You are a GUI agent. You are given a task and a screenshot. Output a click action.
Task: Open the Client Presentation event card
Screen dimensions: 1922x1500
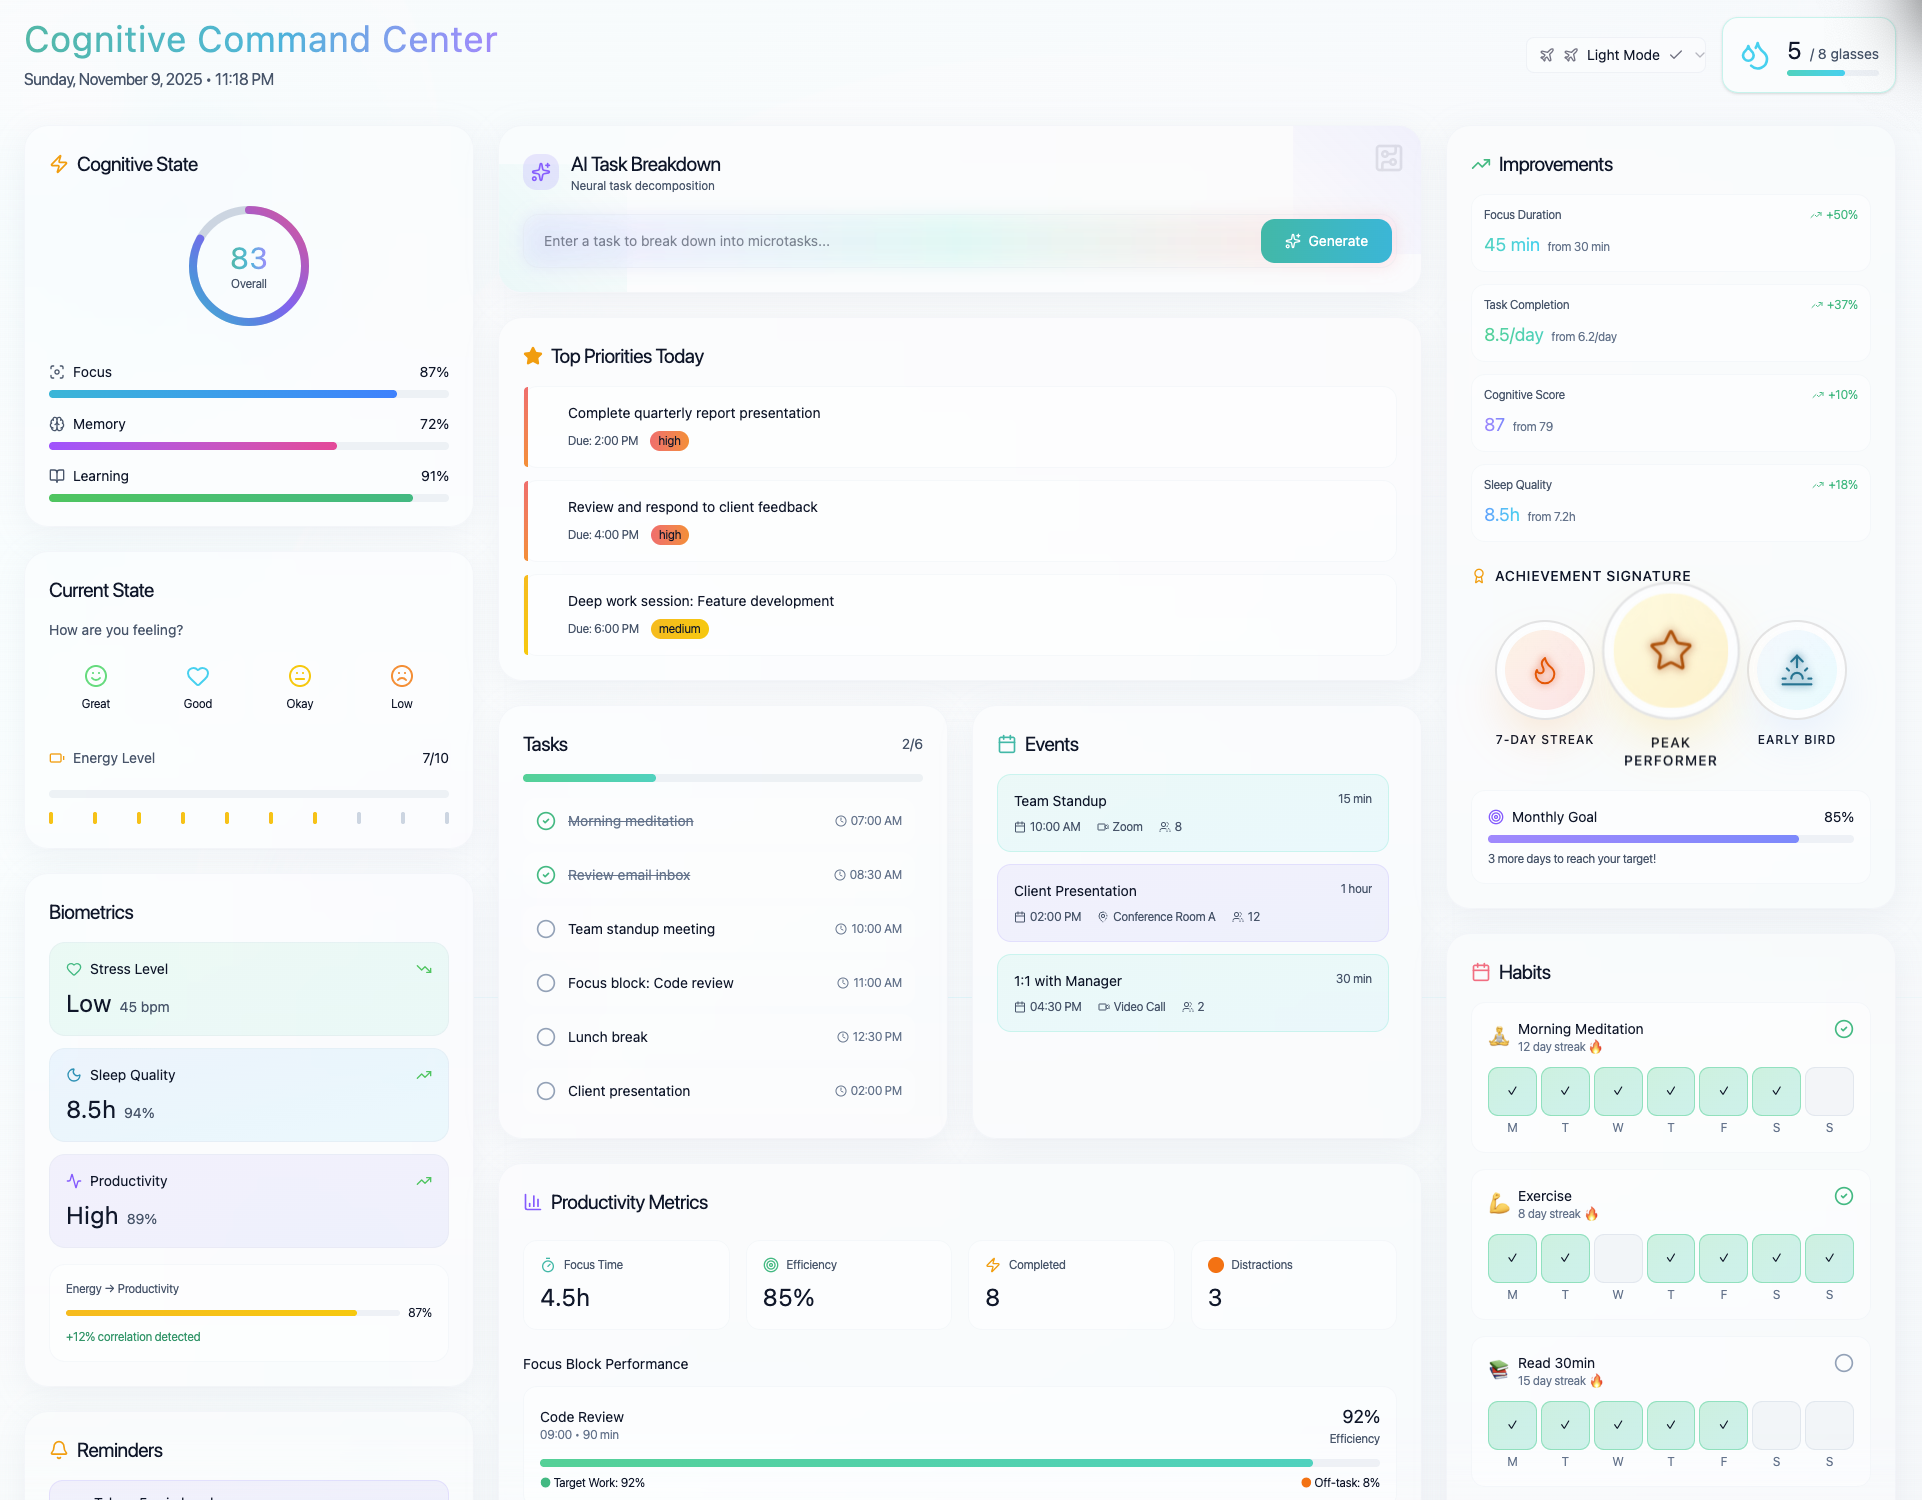tap(1192, 903)
